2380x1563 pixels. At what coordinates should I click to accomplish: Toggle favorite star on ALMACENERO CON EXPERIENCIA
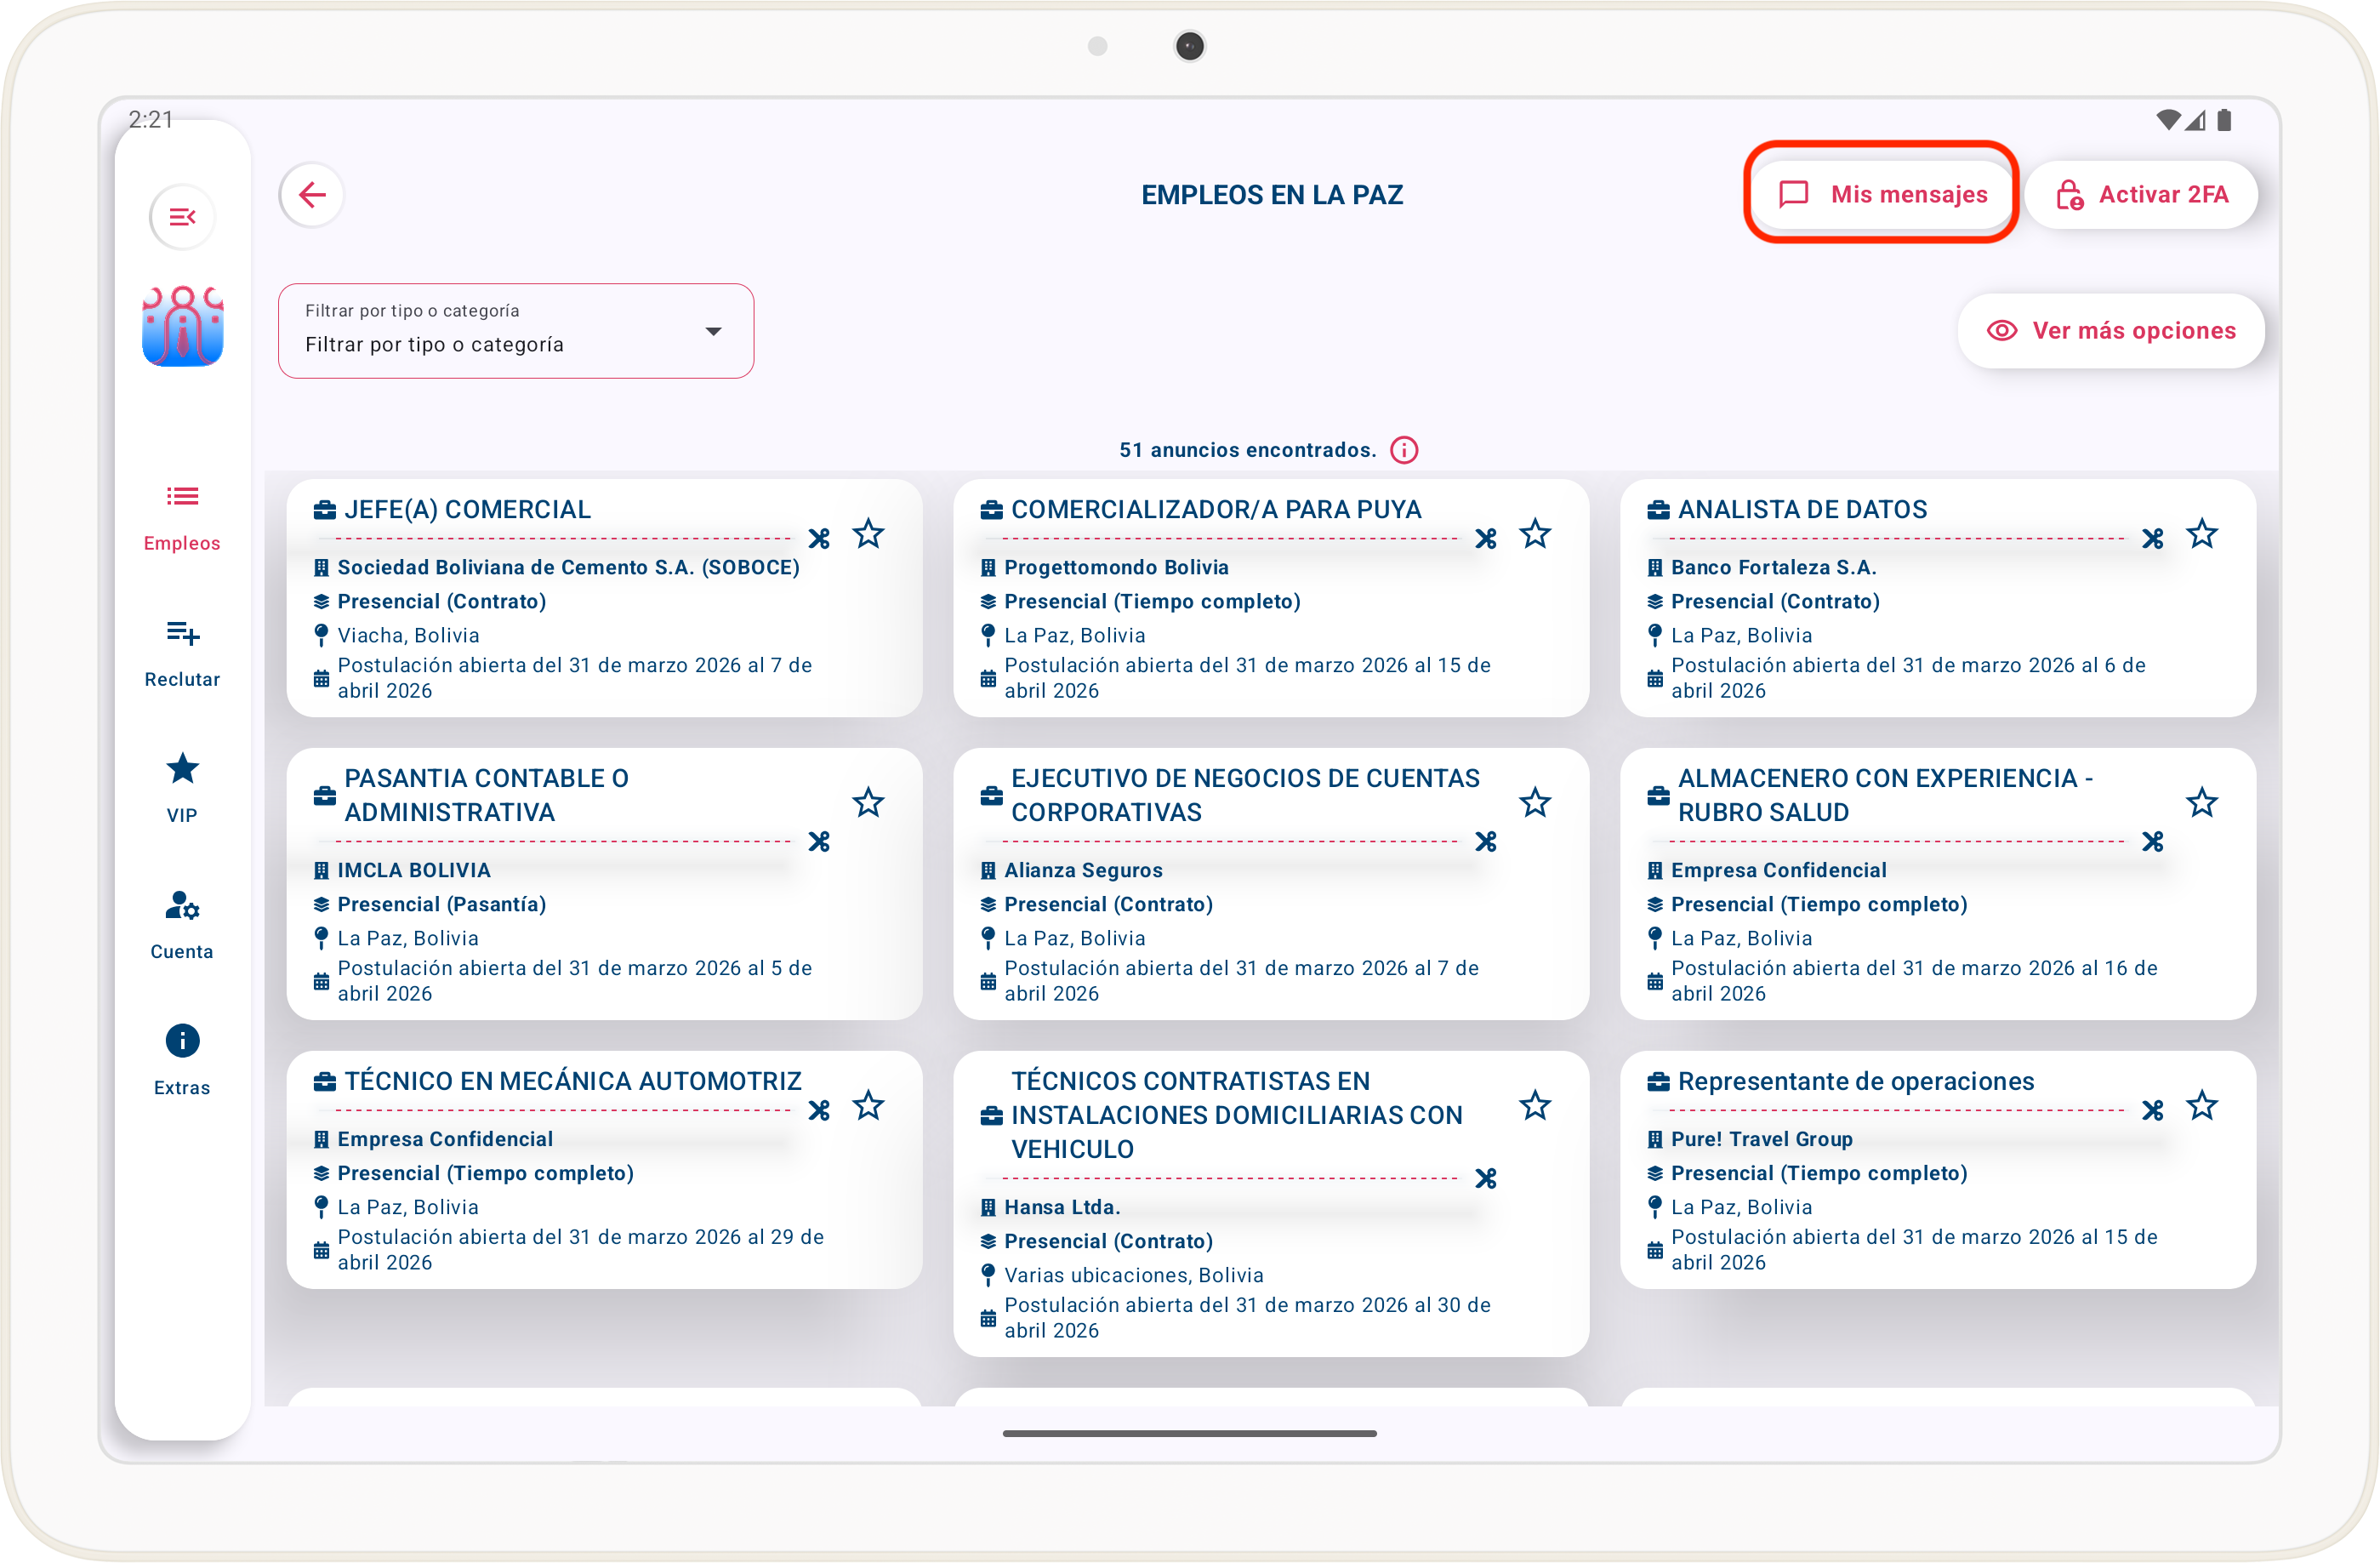point(2201,802)
